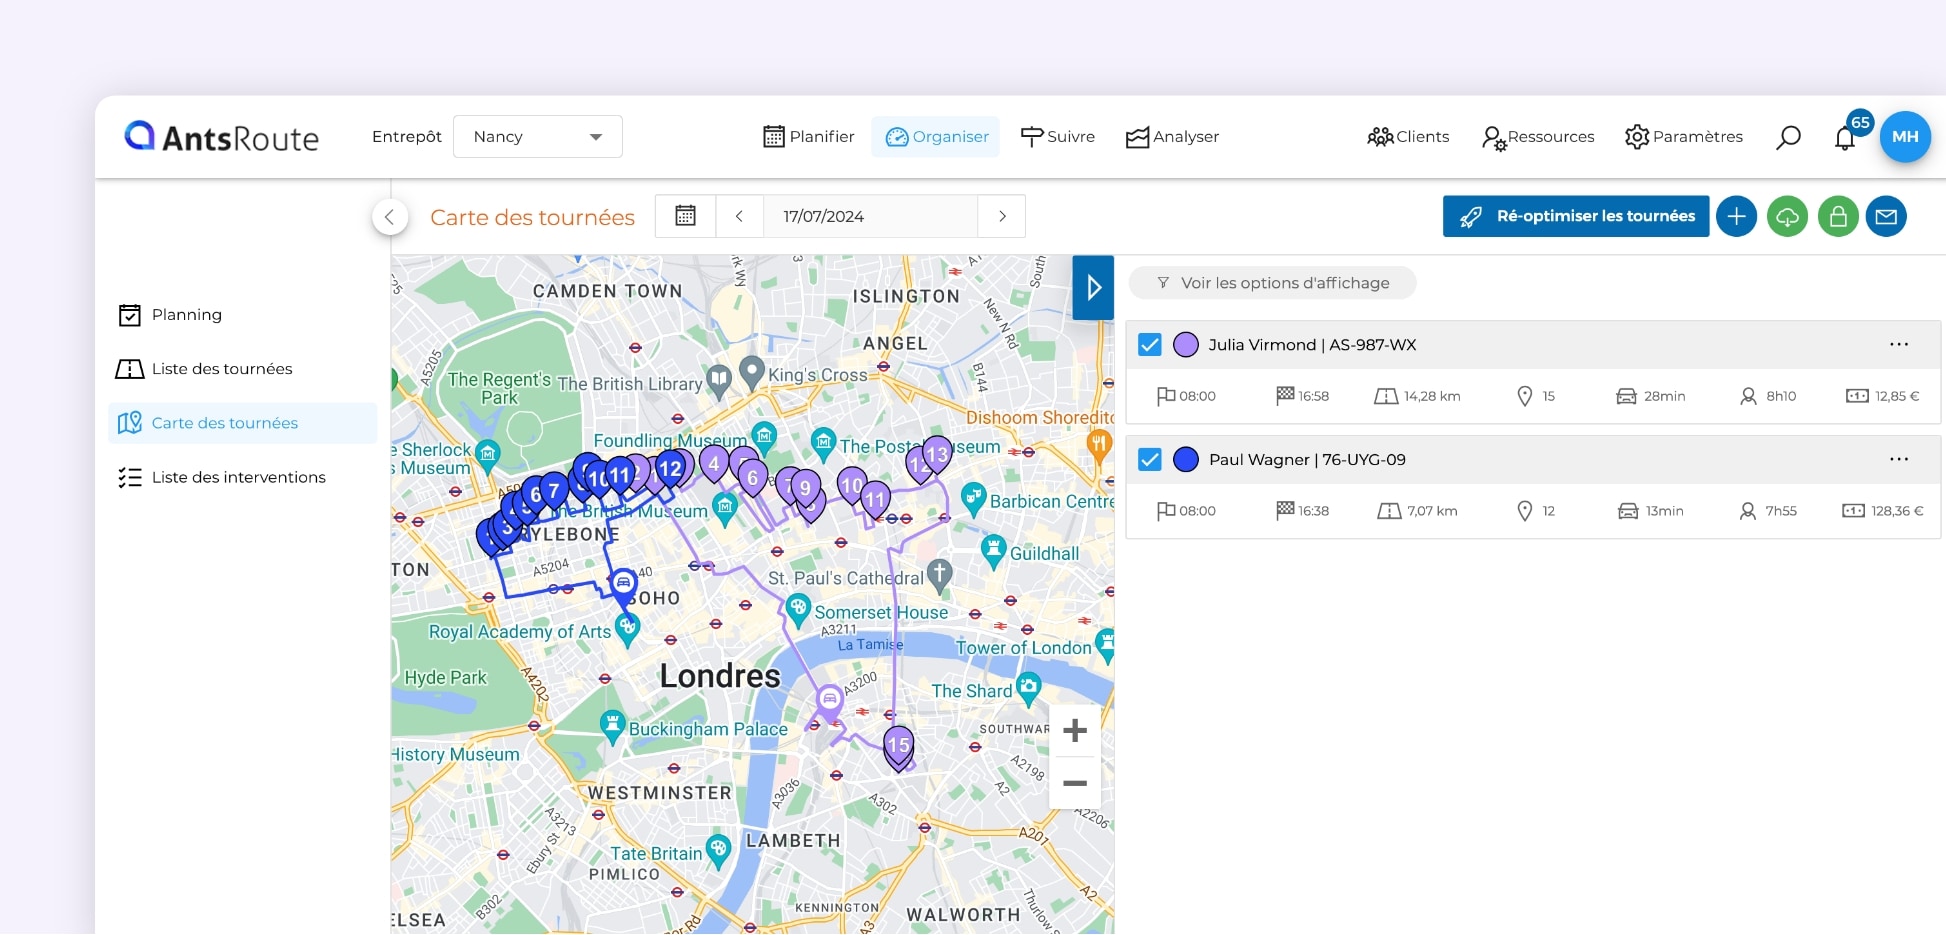Open Liste des tournées in sidebar
1946x935 pixels.
[x=222, y=369]
